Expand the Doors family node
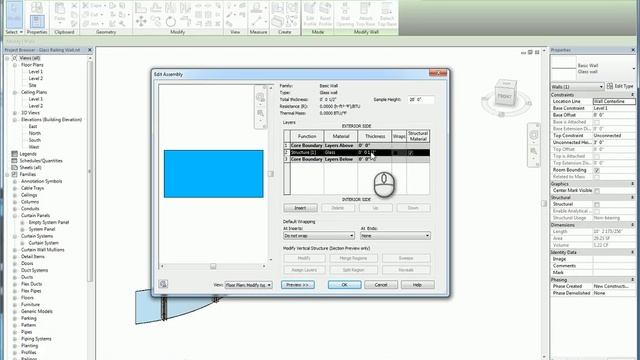Image resolution: width=640 pixels, height=360 pixels. point(15,264)
